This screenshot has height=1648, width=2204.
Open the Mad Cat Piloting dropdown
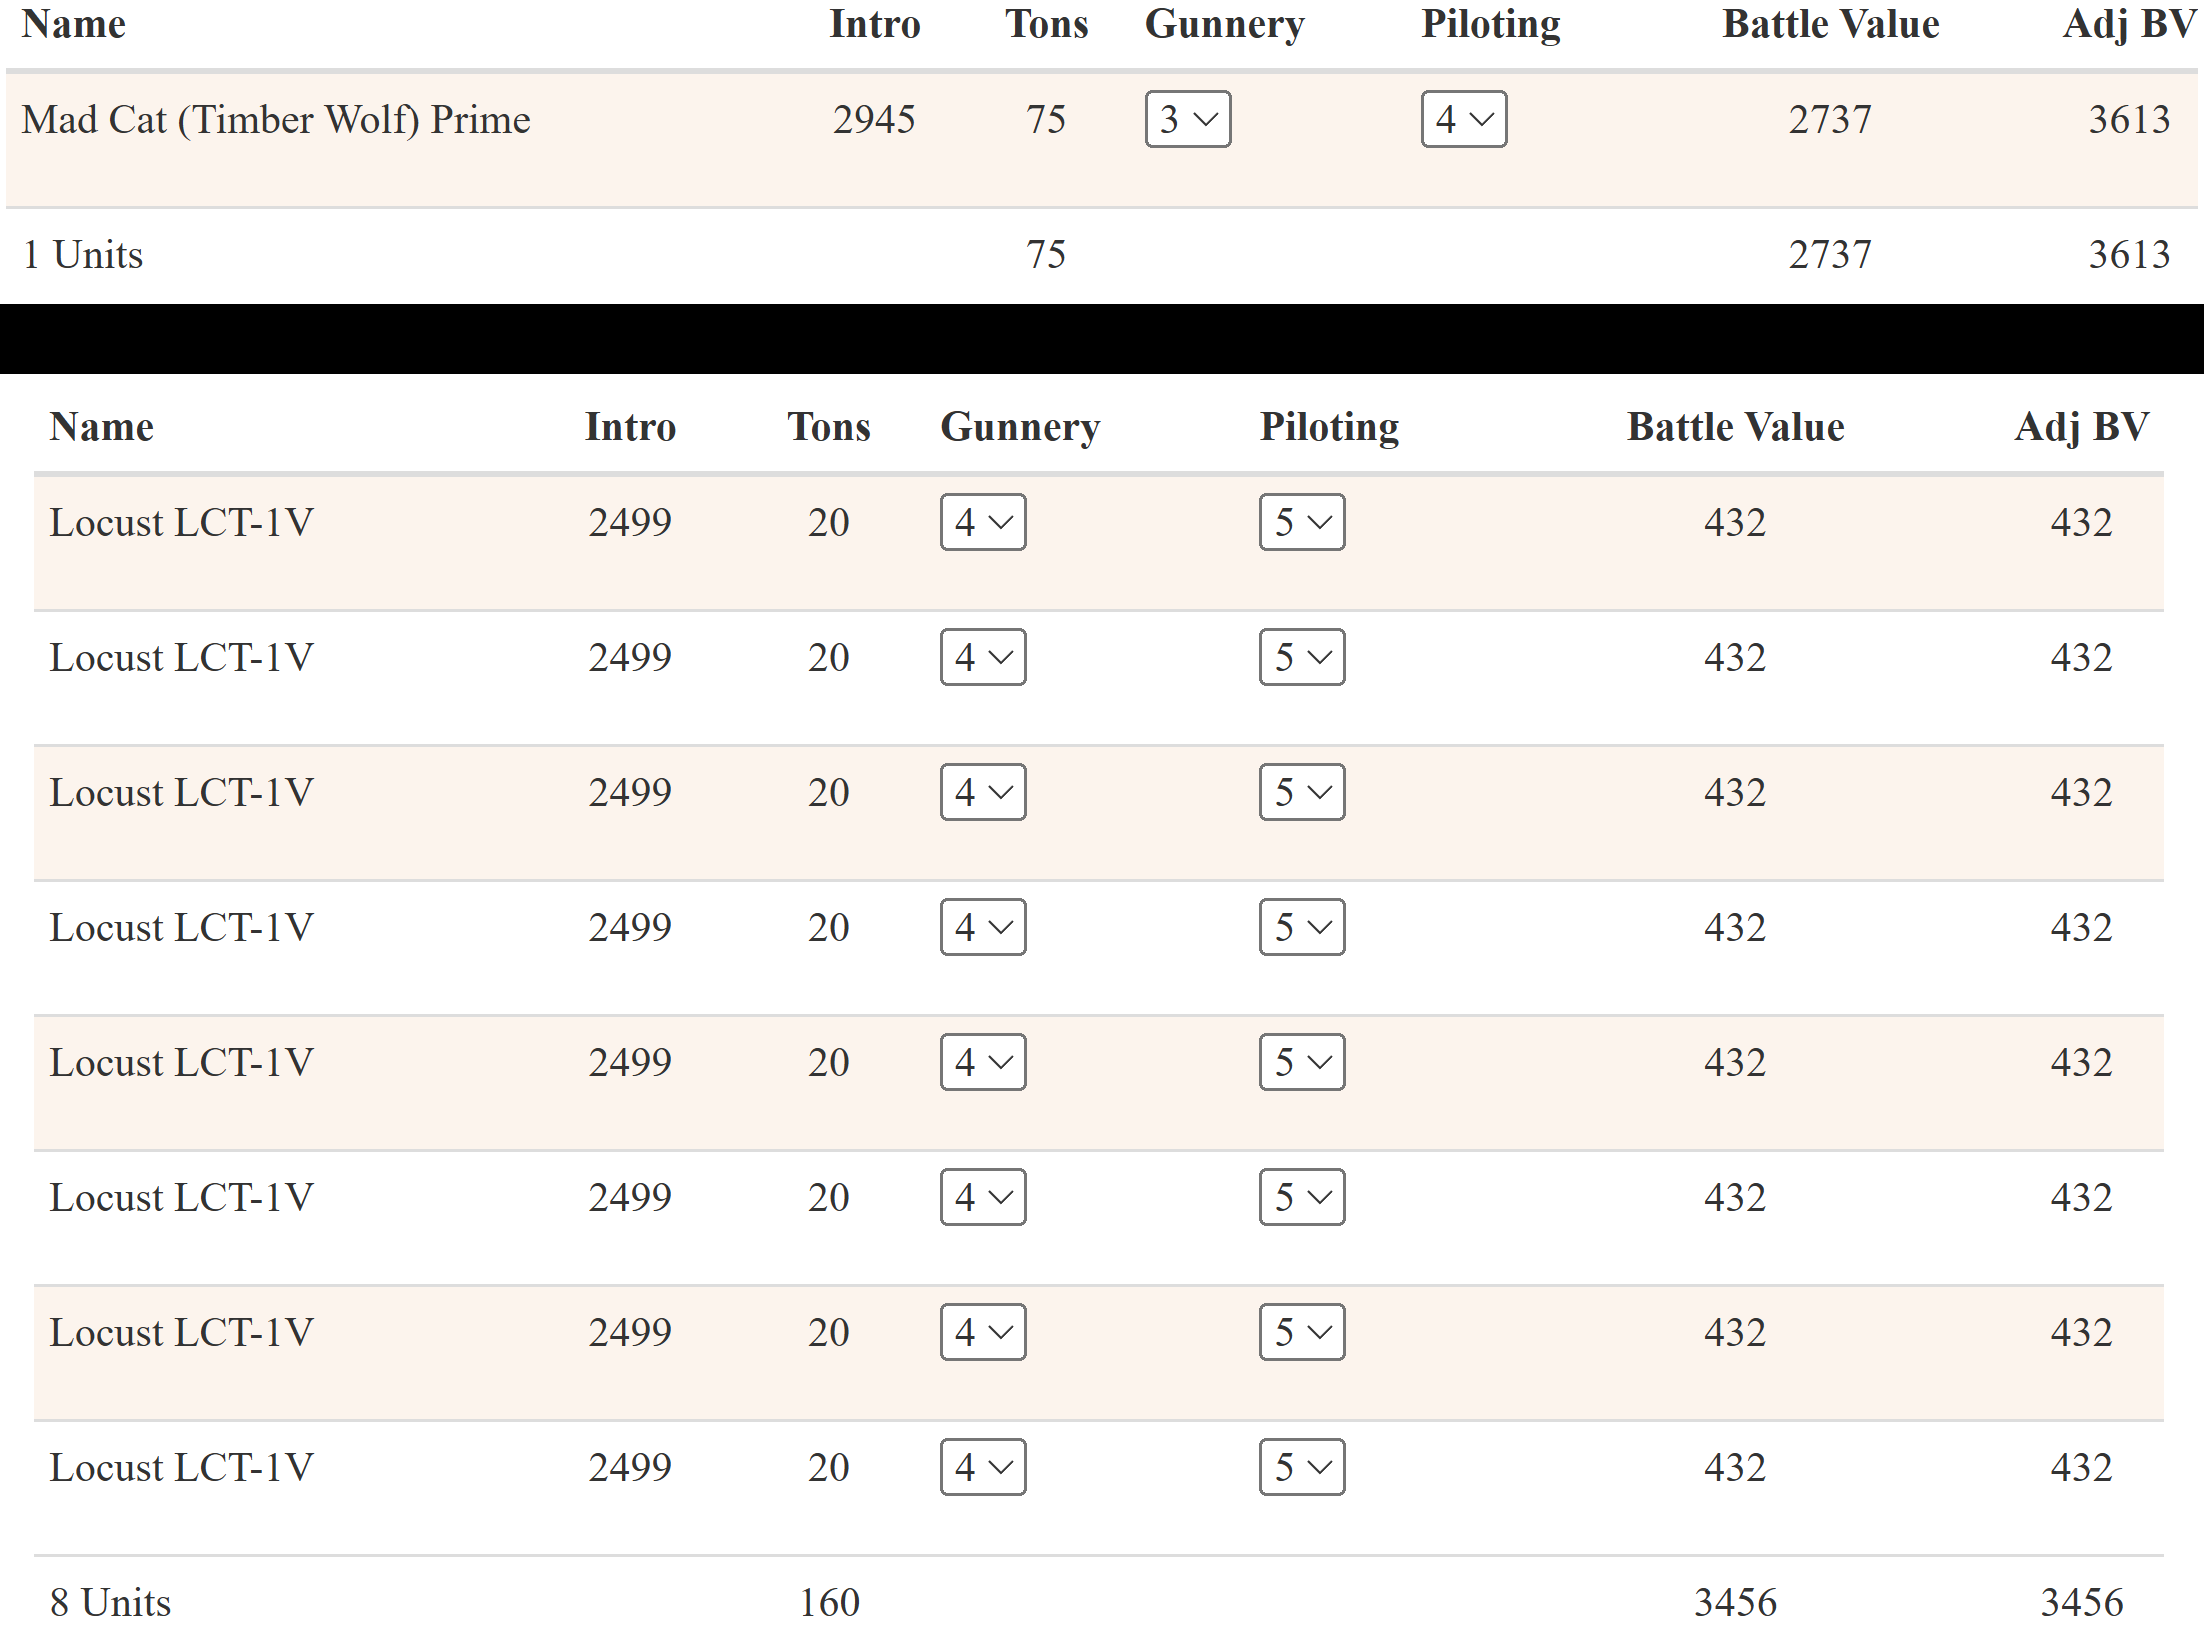[1464, 119]
